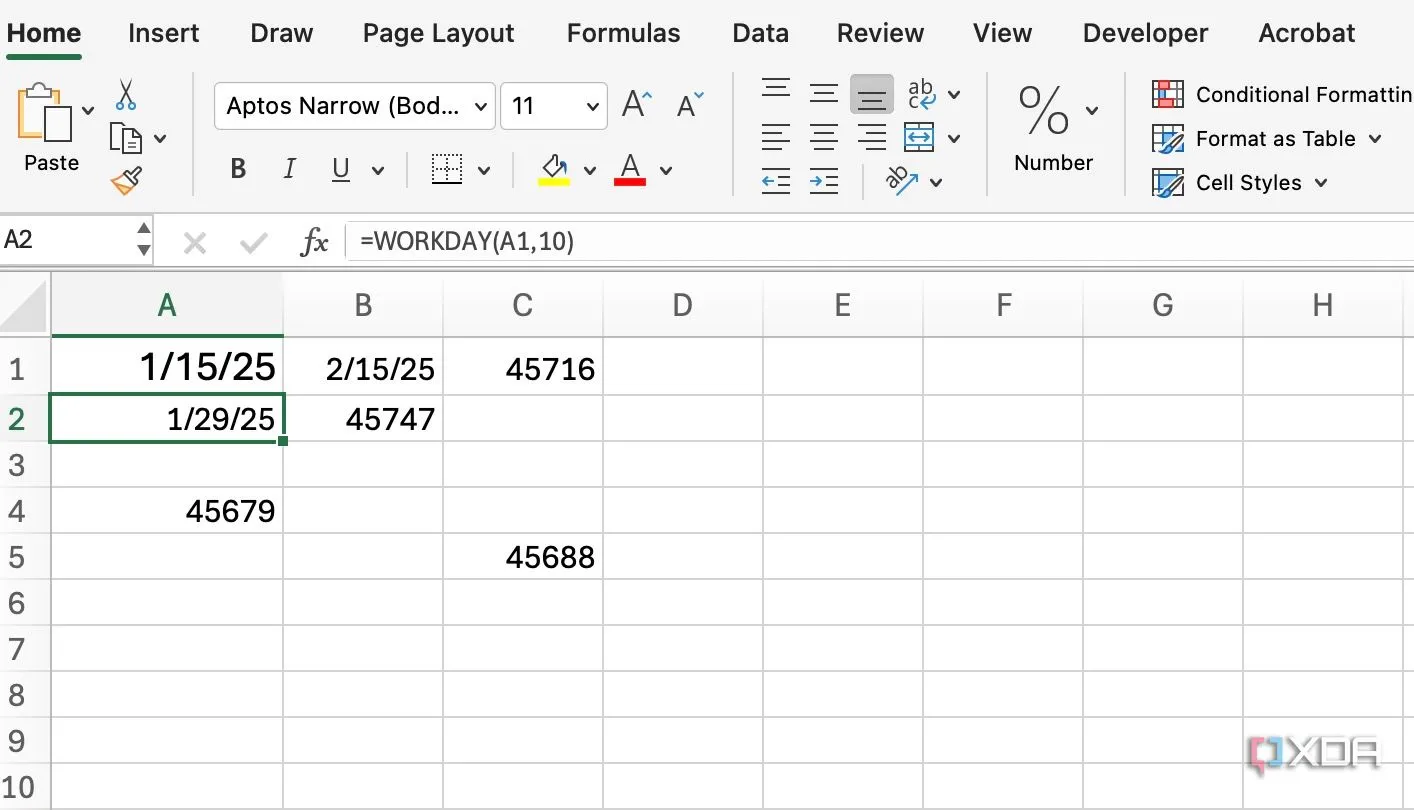Toggle Bold formatting
Image resolution: width=1414 pixels, height=810 pixels.
238,169
